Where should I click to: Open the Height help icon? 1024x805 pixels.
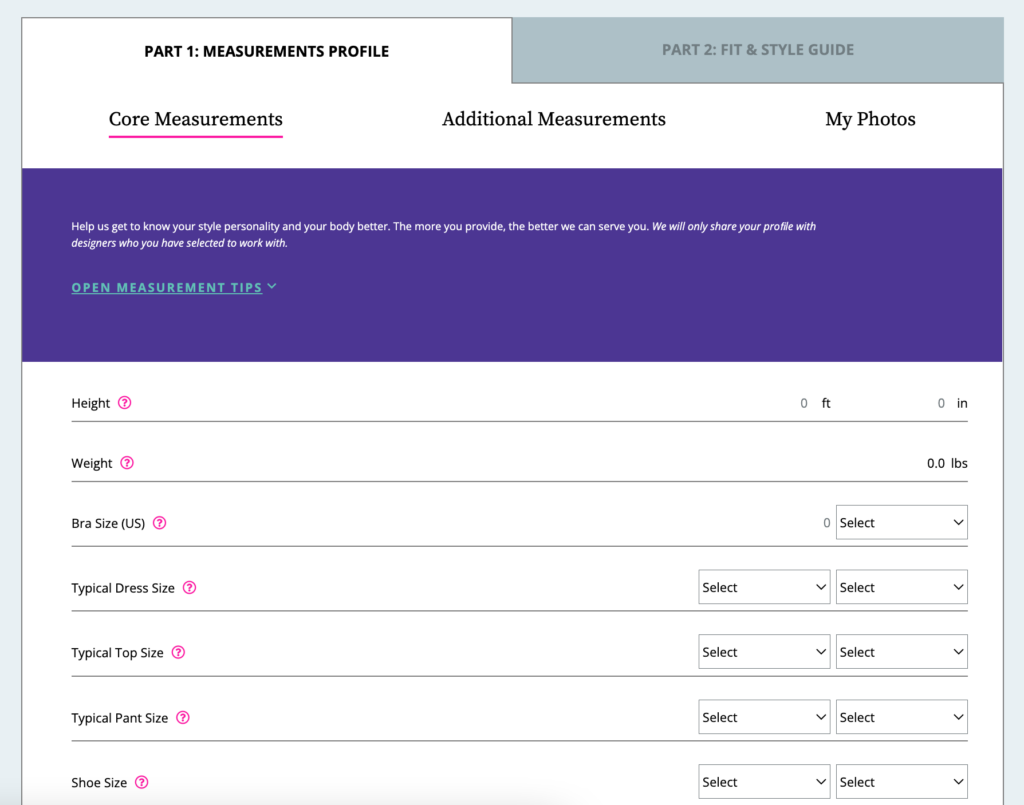[125, 403]
